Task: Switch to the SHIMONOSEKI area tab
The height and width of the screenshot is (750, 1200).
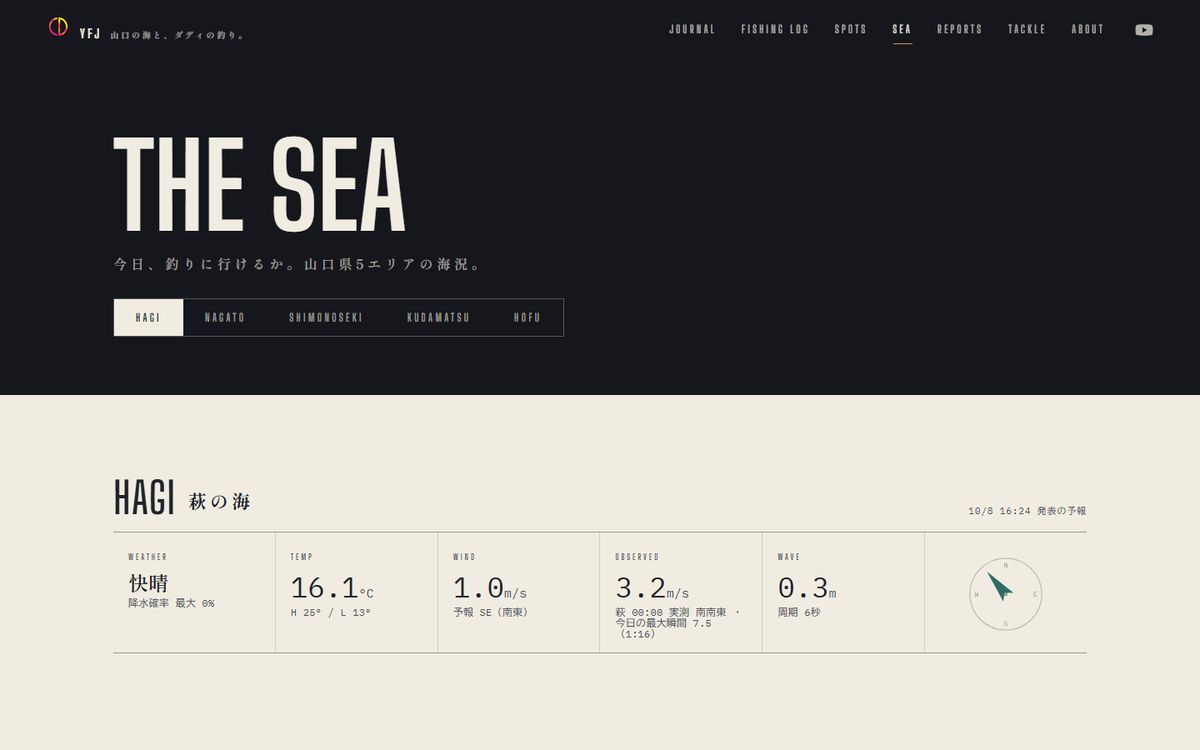Action: click(326, 317)
